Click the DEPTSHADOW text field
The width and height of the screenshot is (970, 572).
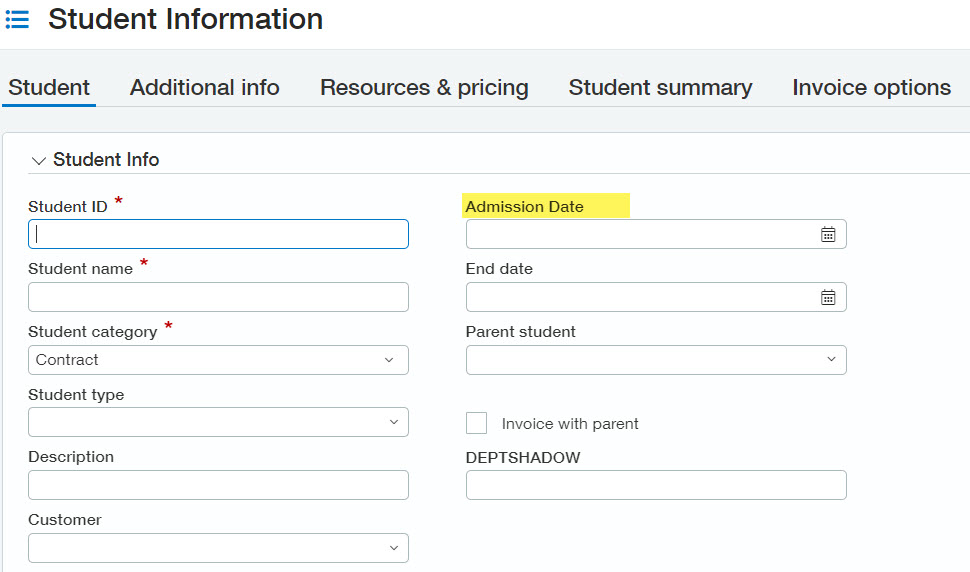pos(656,485)
